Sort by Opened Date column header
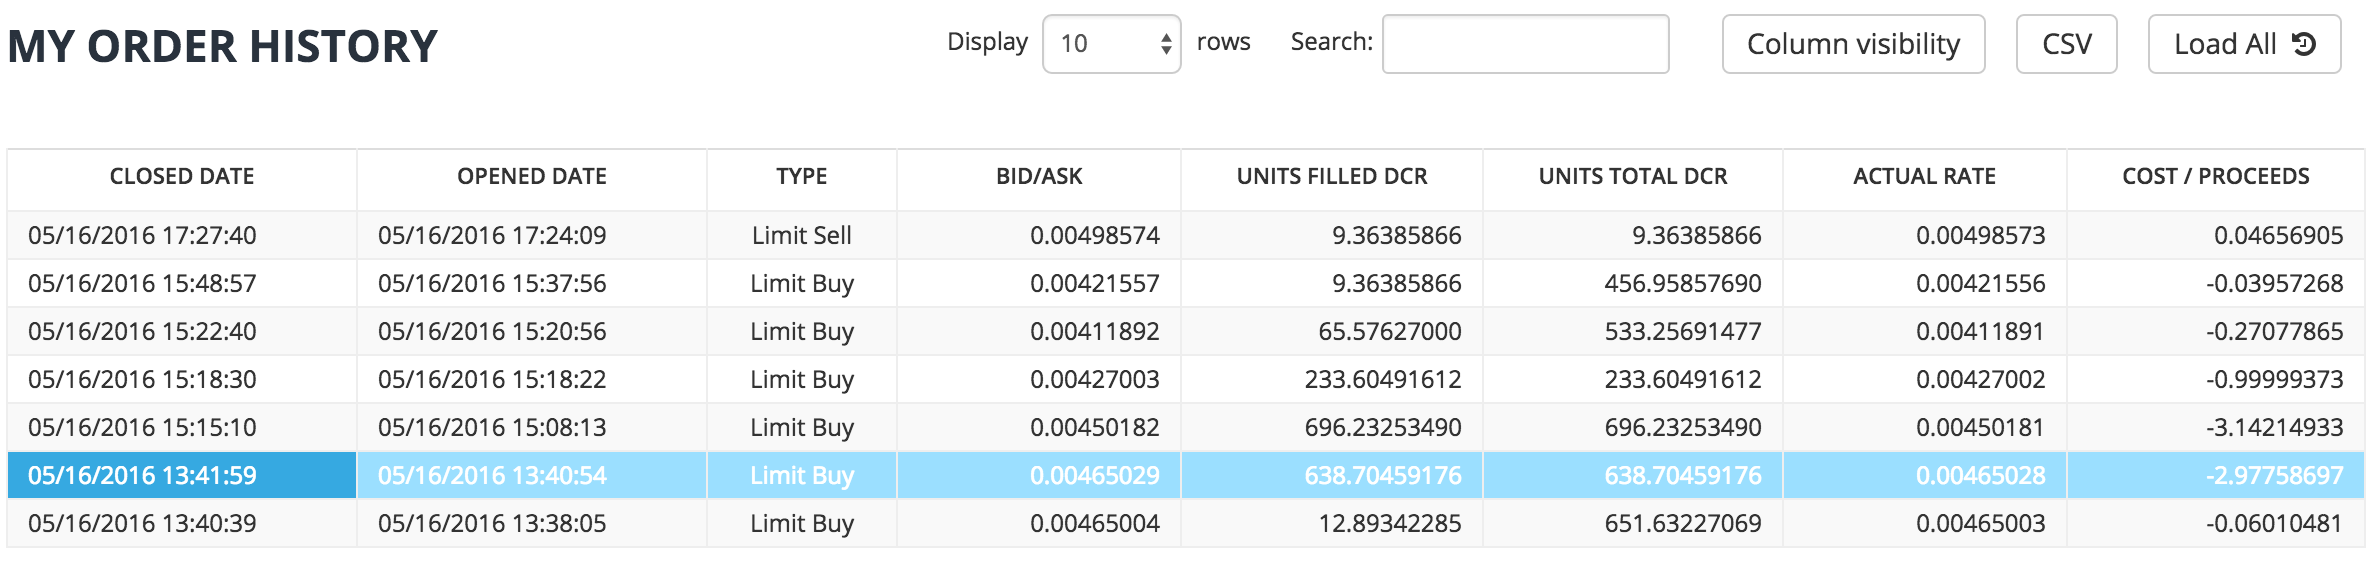 point(532,177)
